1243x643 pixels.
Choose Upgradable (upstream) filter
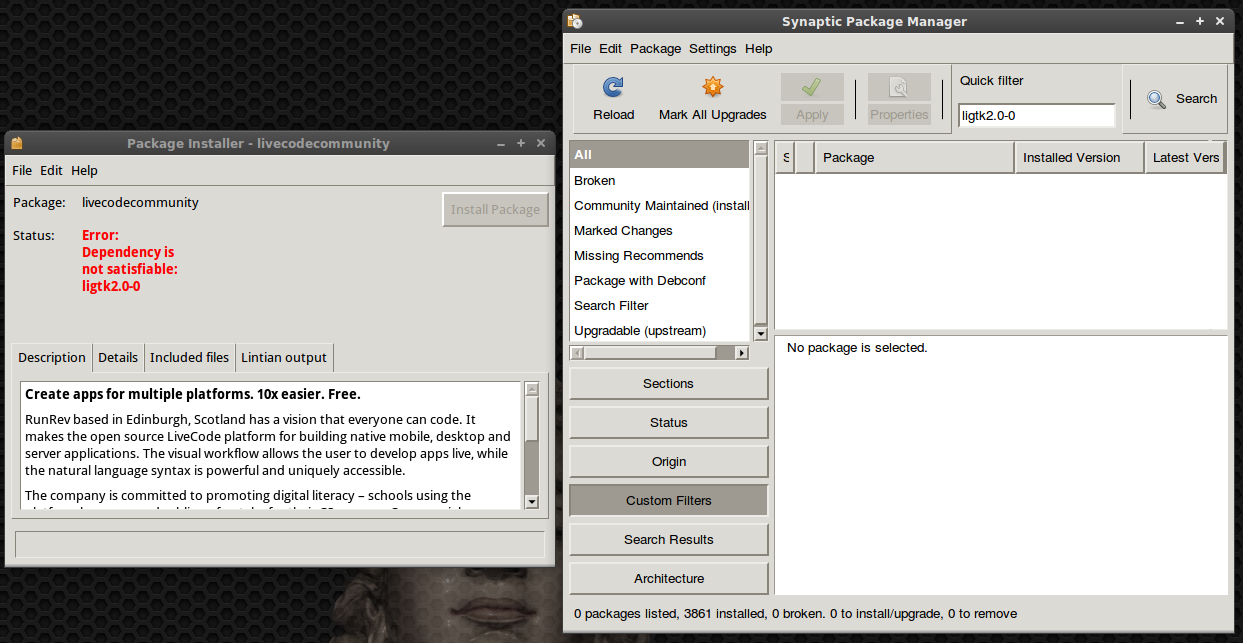[x=640, y=331]
